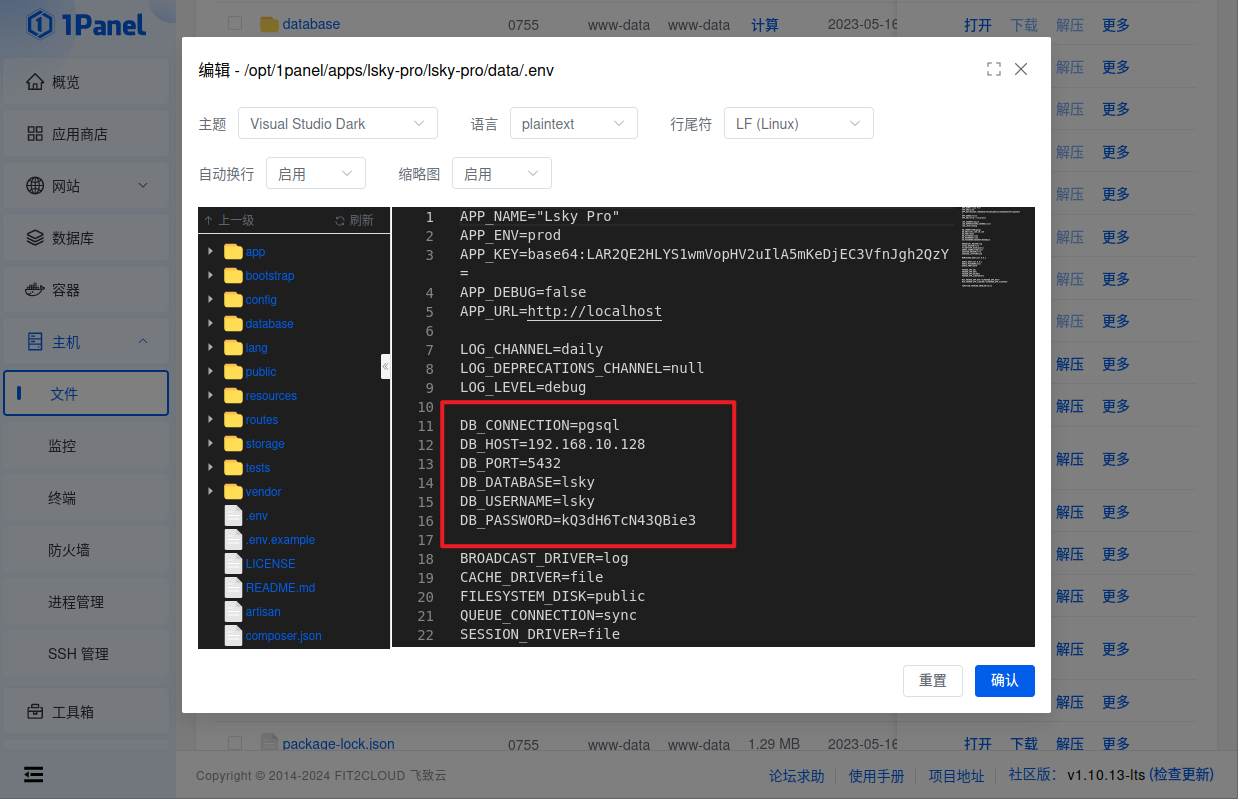Open the 语言 plaintext dropdown
This screenshot has height=799, width=1238.
[574, 124]
